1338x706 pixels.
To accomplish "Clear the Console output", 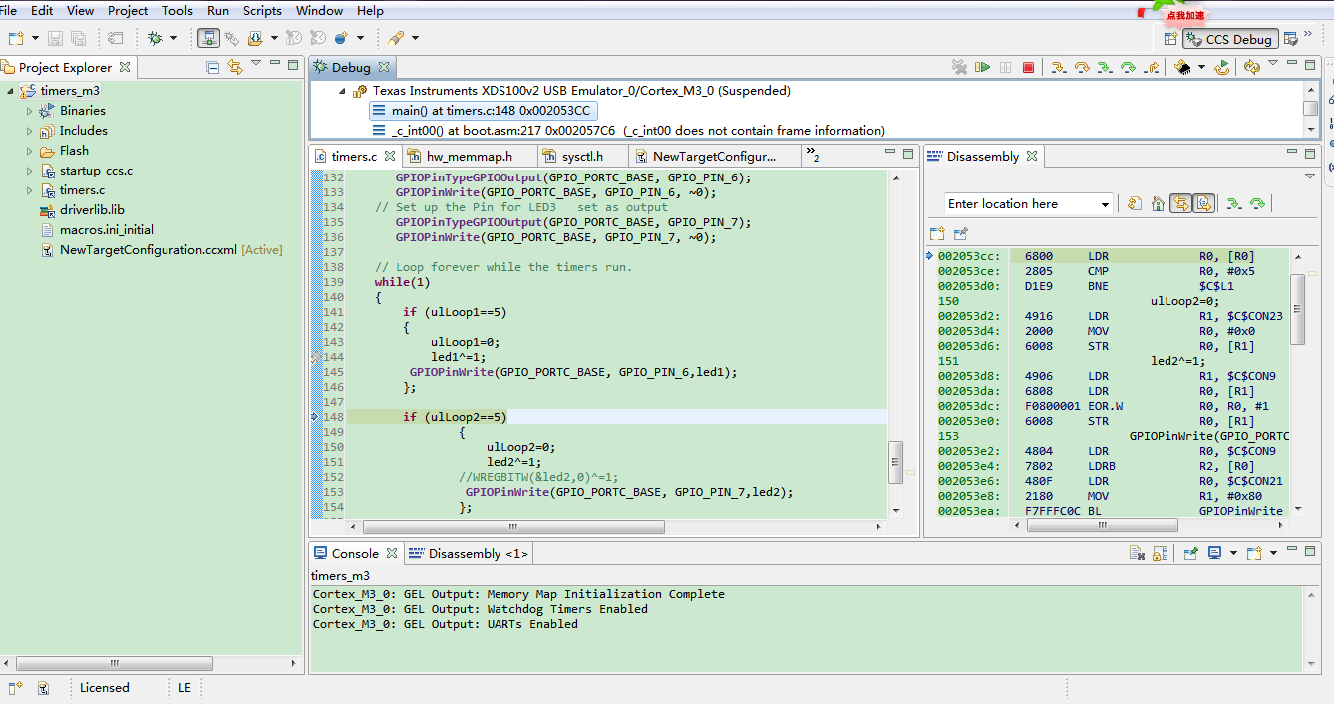I will 1137,553.
